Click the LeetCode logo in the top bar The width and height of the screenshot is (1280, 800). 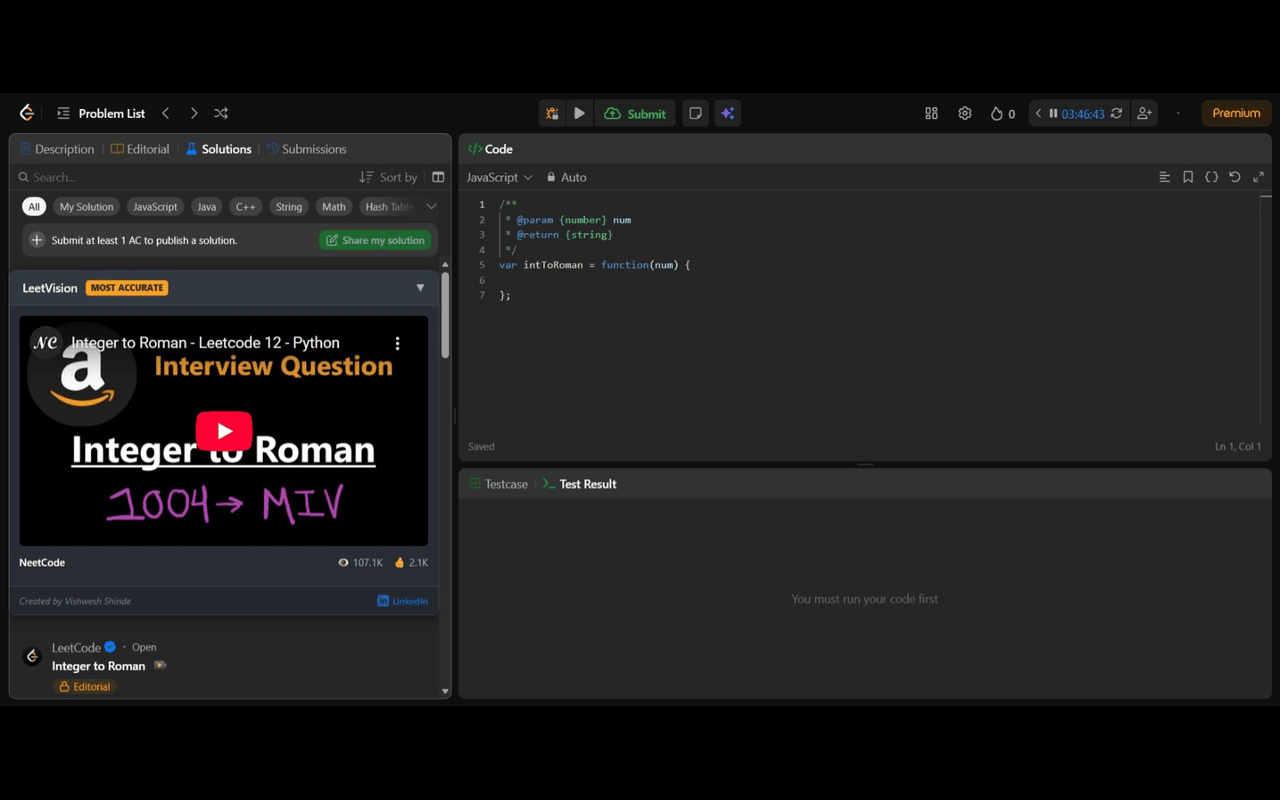coord(27,113)
